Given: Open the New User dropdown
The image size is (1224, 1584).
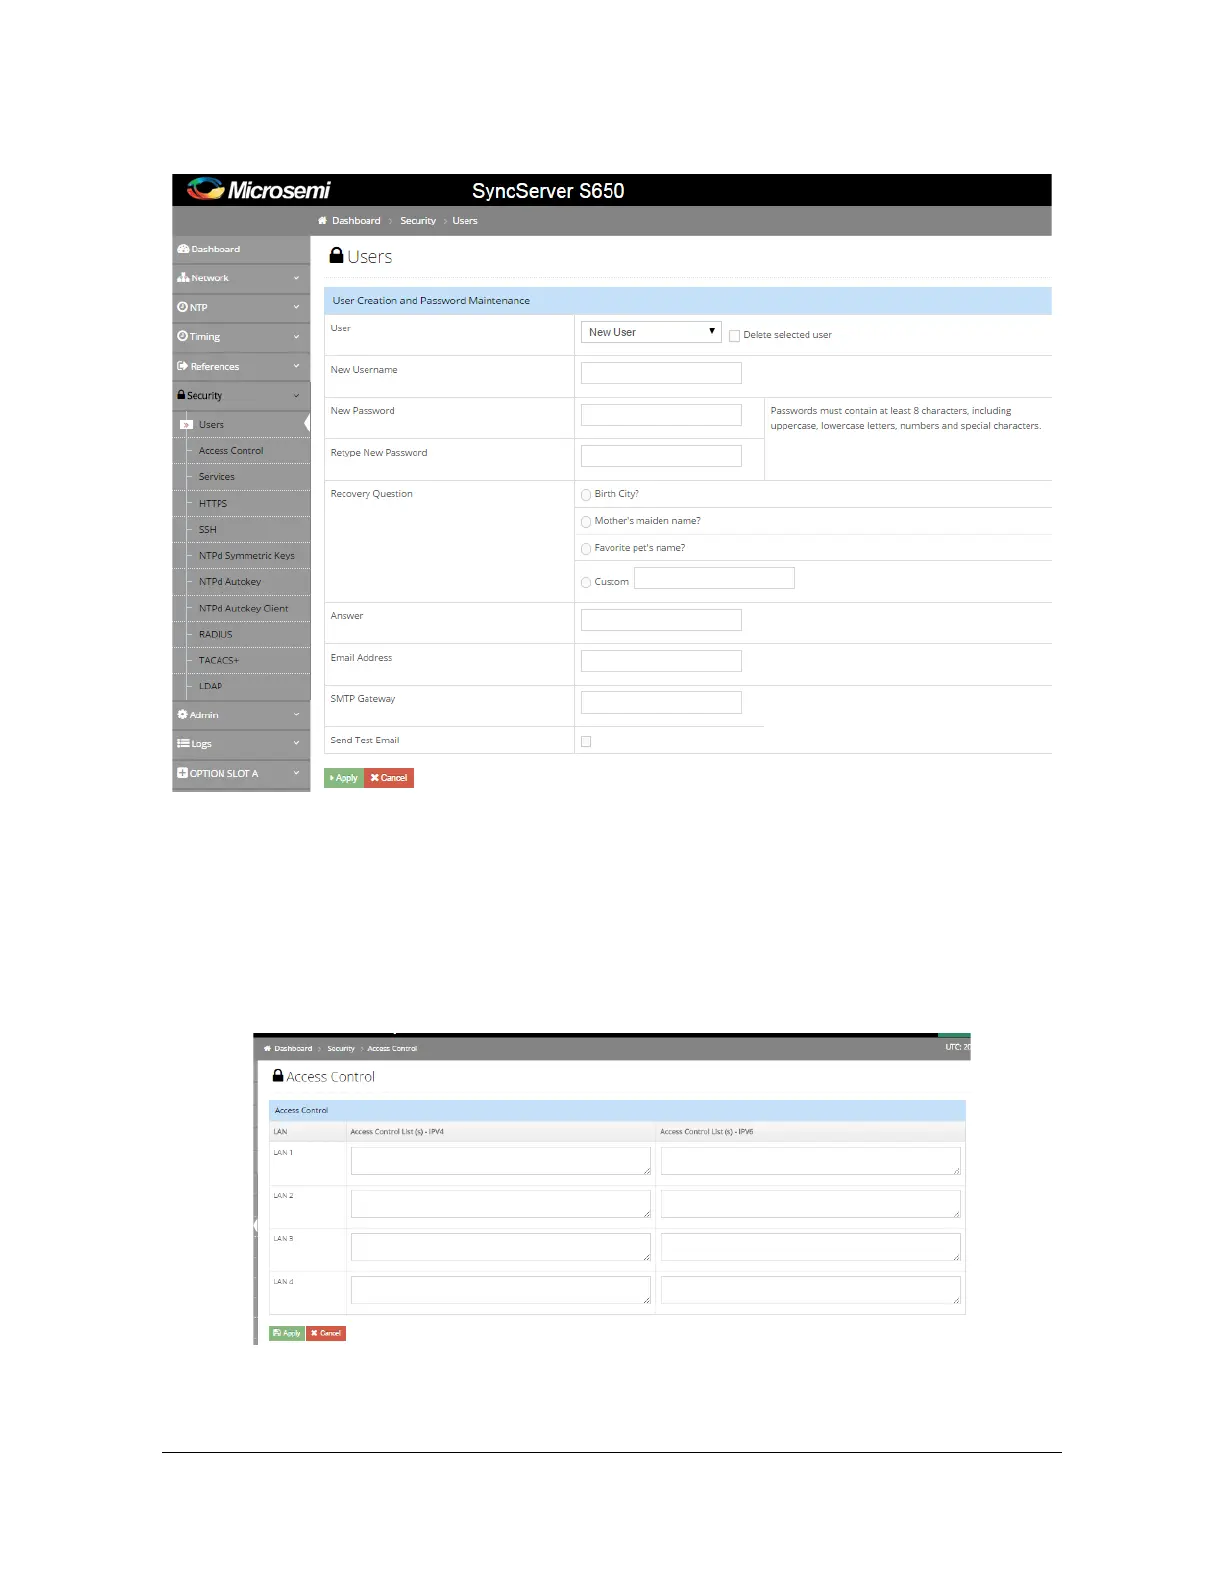Looking at the screenshot, I should coord(651,332).
